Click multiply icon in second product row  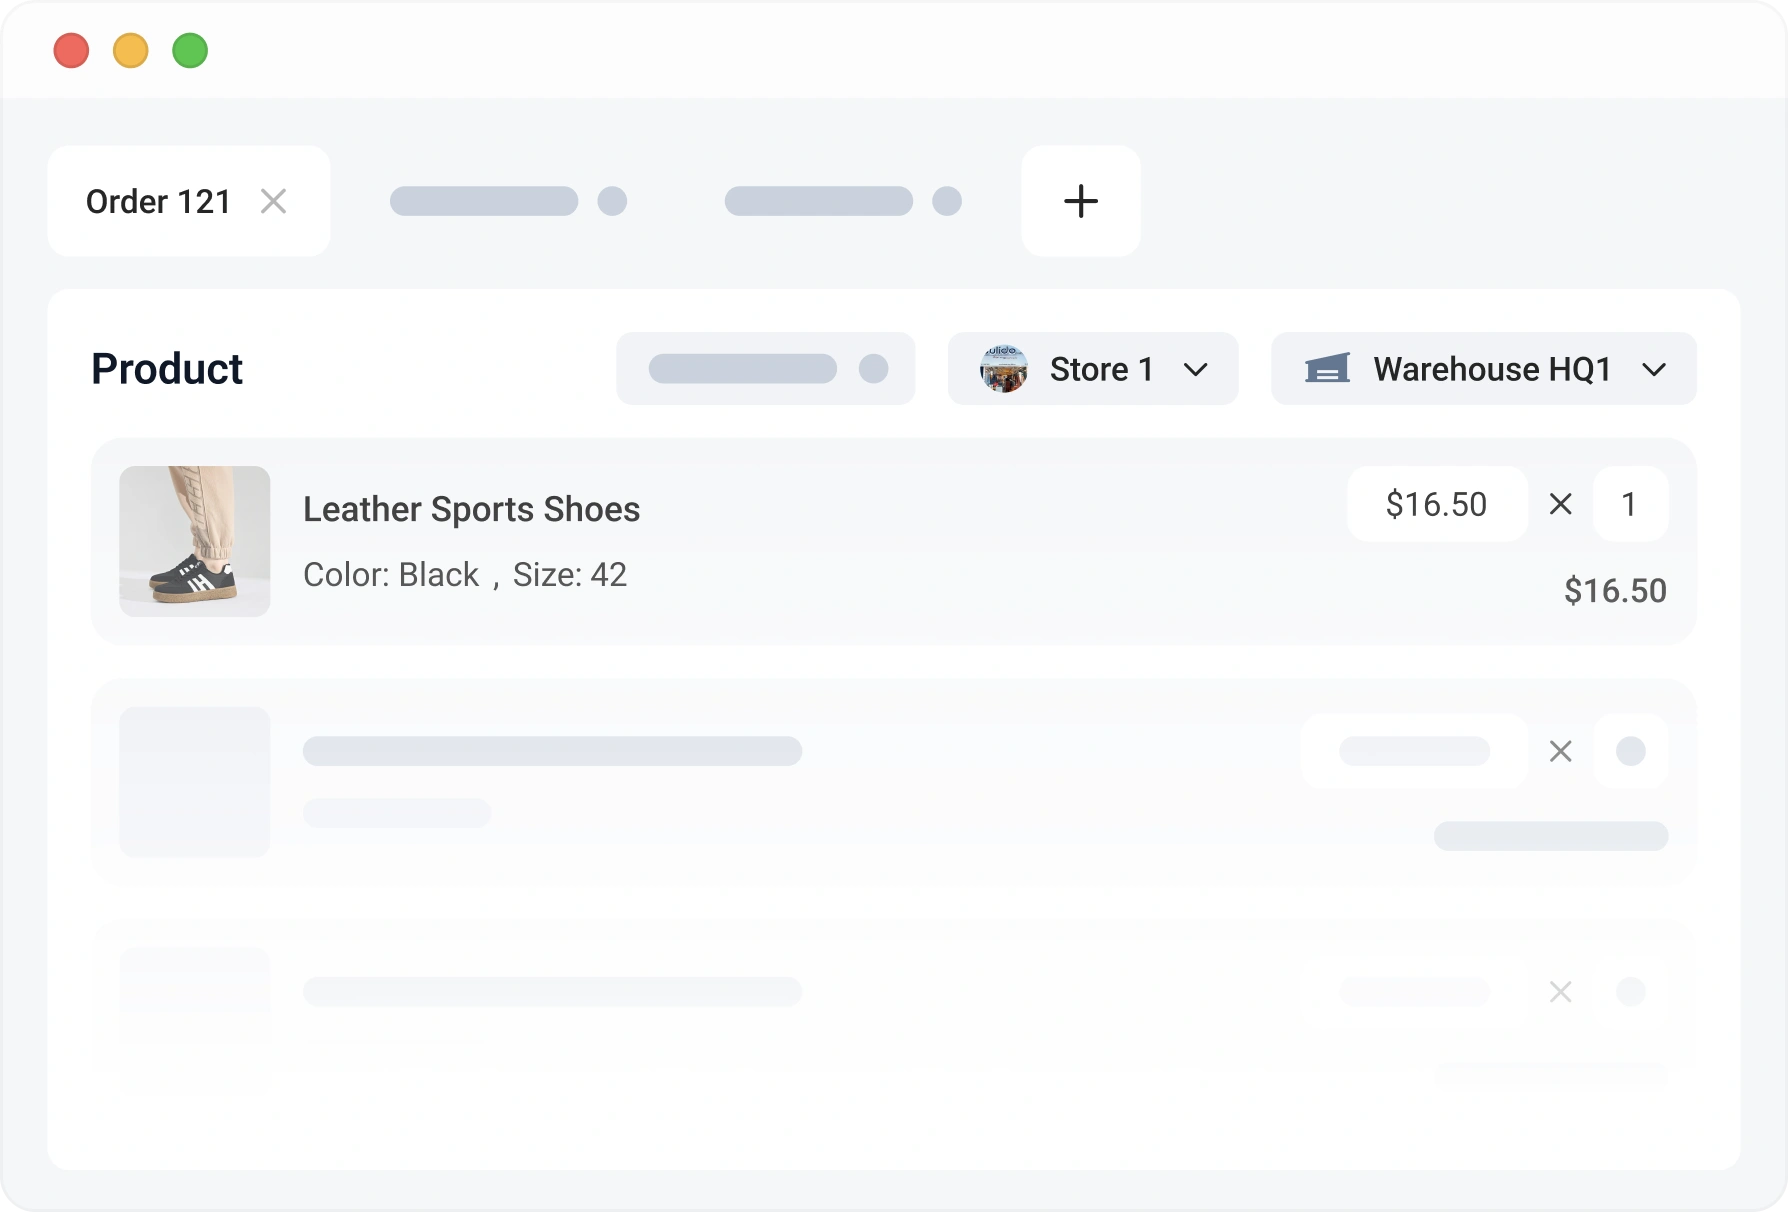pyautogui.click(x=1560, y=751)
